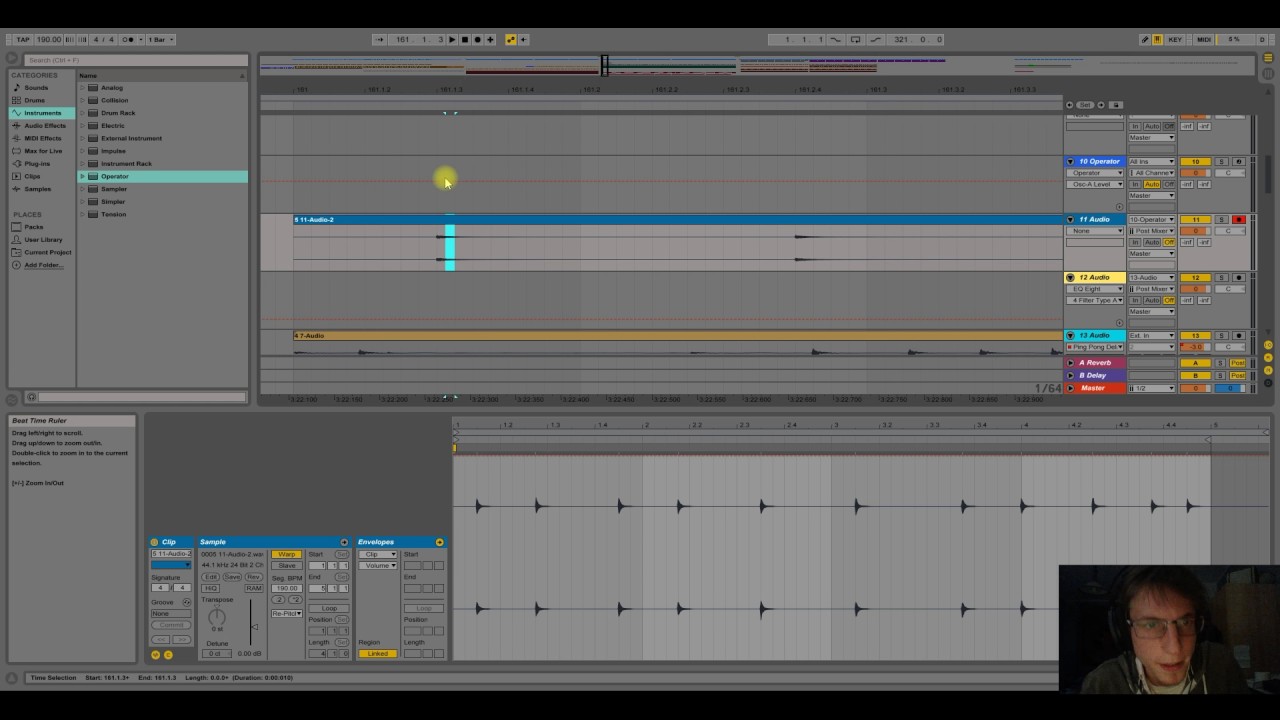This screenshot has height=720, width=1280.
Task: Click the sample Edit button
Action: coord(210,577)
